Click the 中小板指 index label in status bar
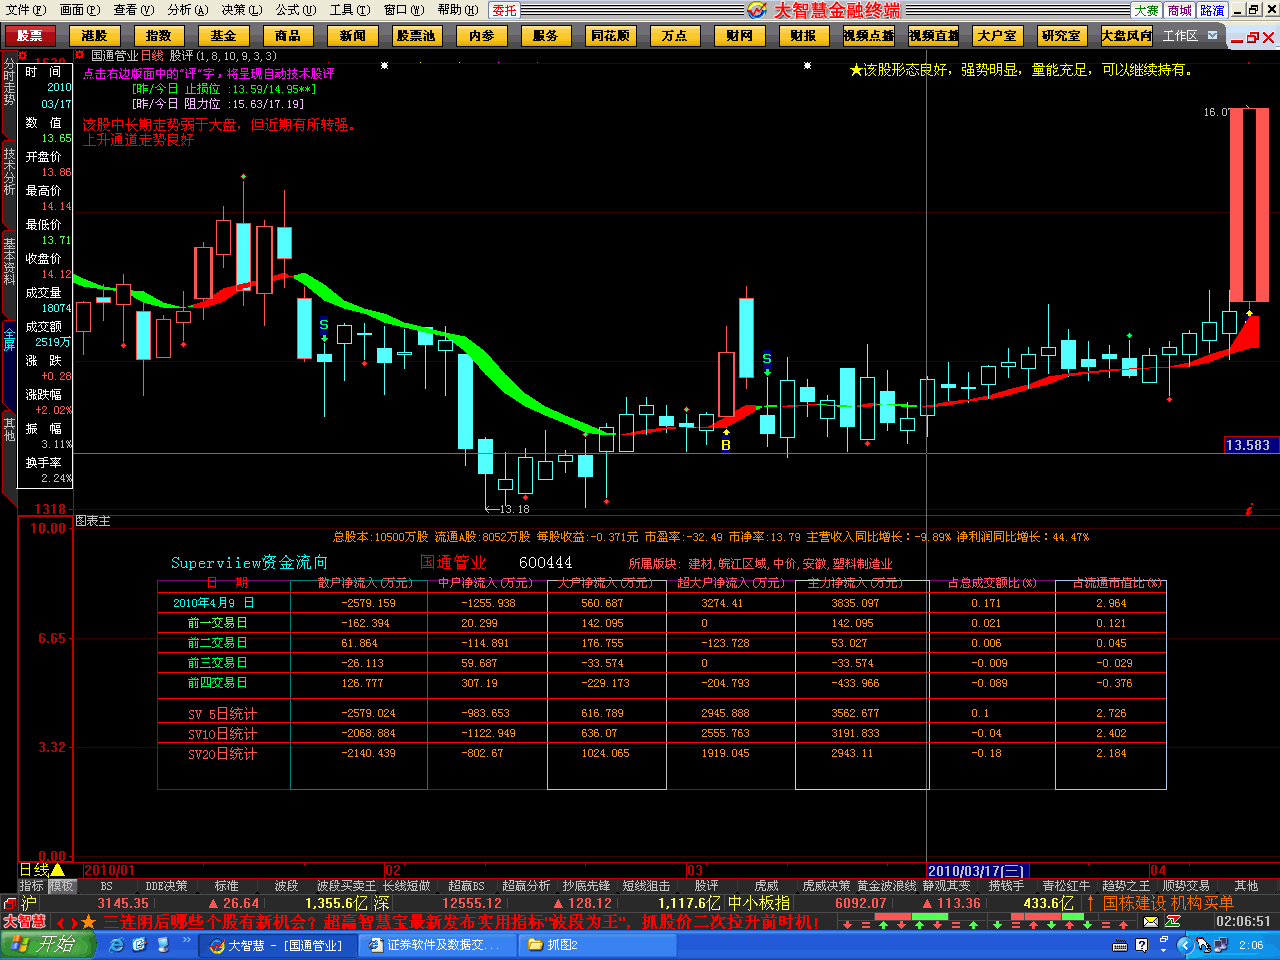Viewport: 1280px width, 960px height. coord(759,903)
